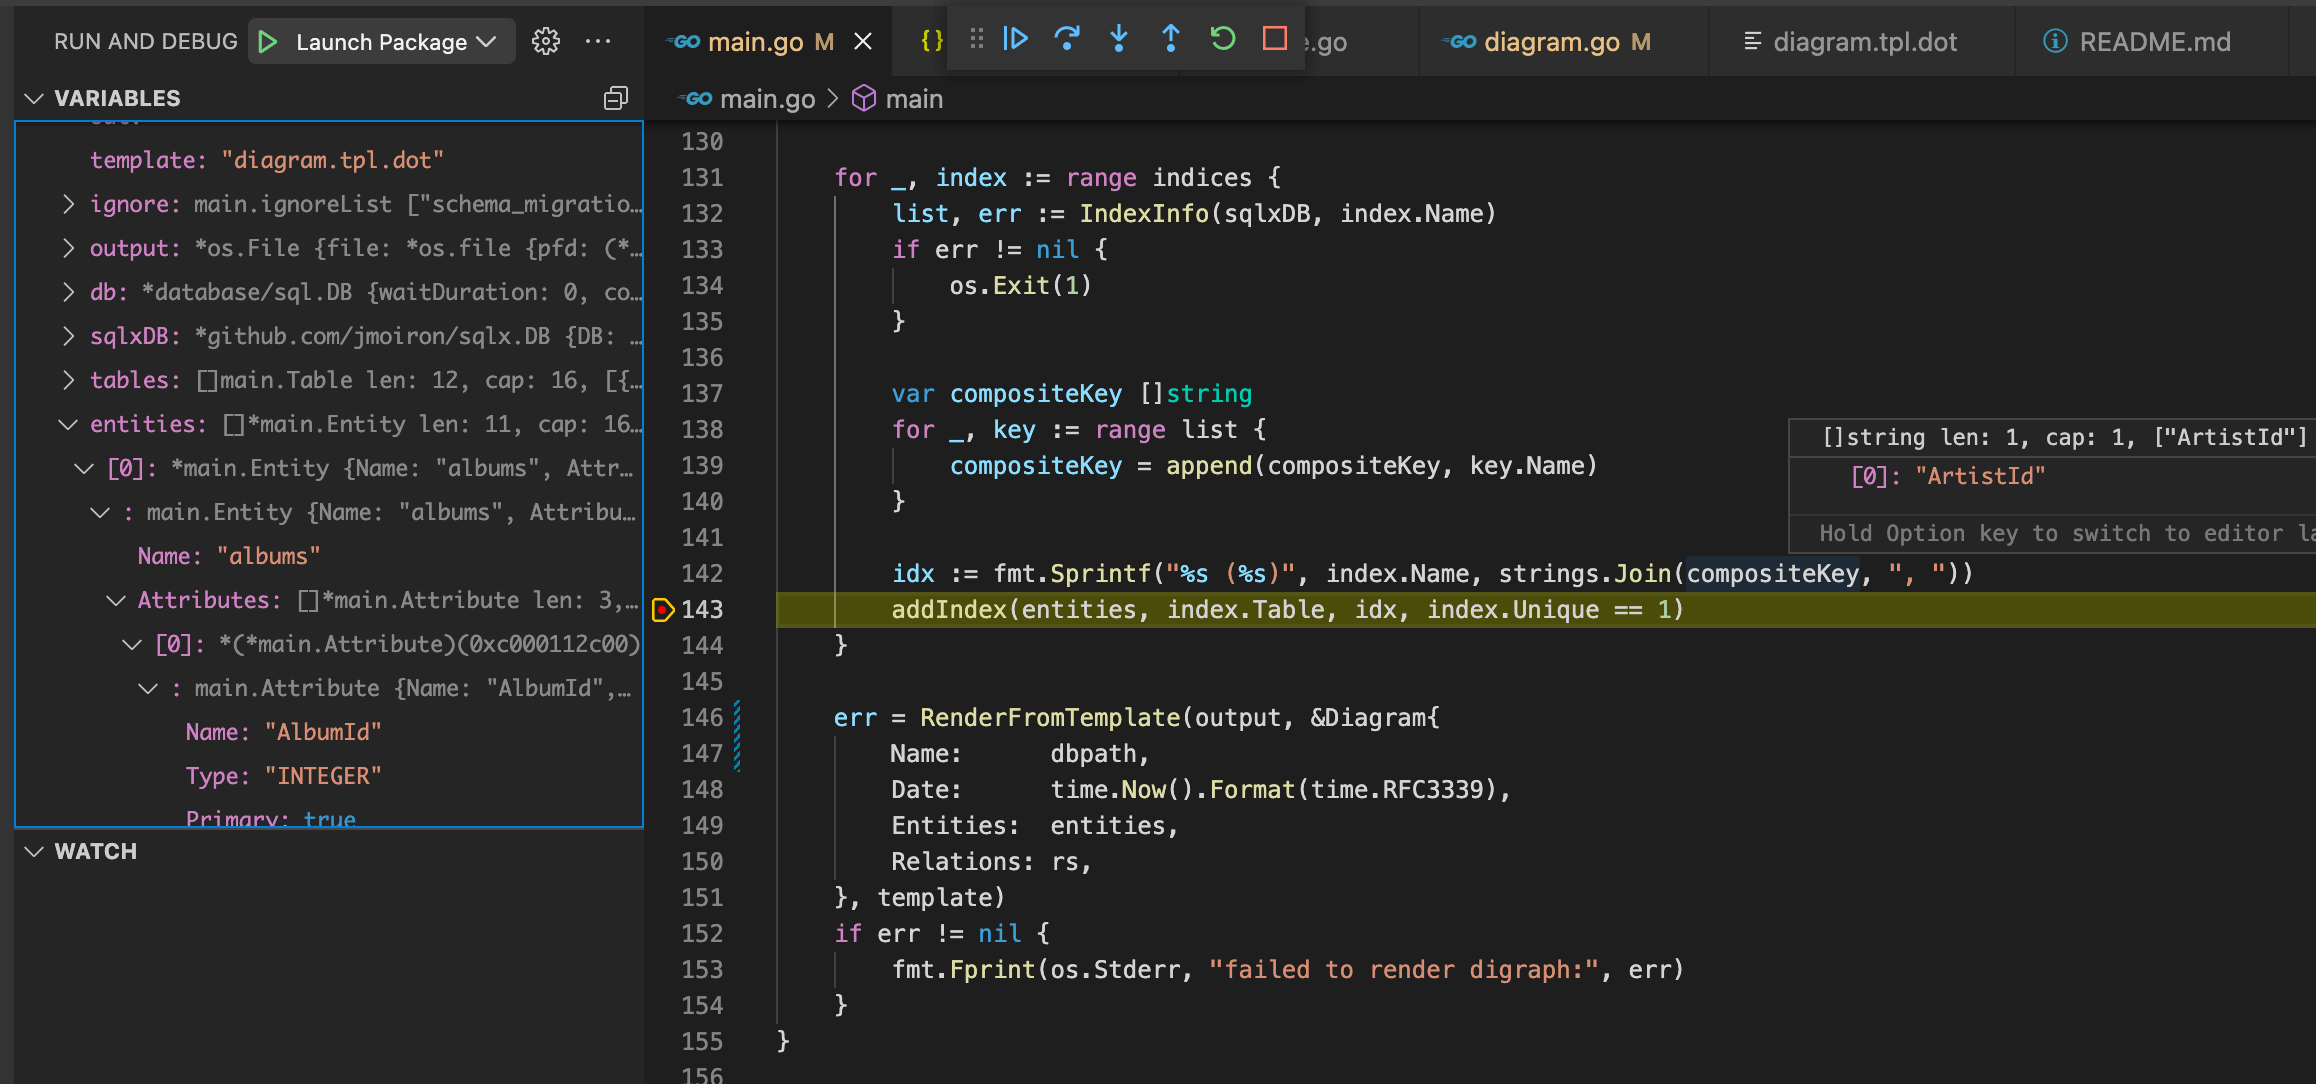This screenshot has height=1084, width=2316.
Task: Expand the tables variable
Action: (68, 380)
